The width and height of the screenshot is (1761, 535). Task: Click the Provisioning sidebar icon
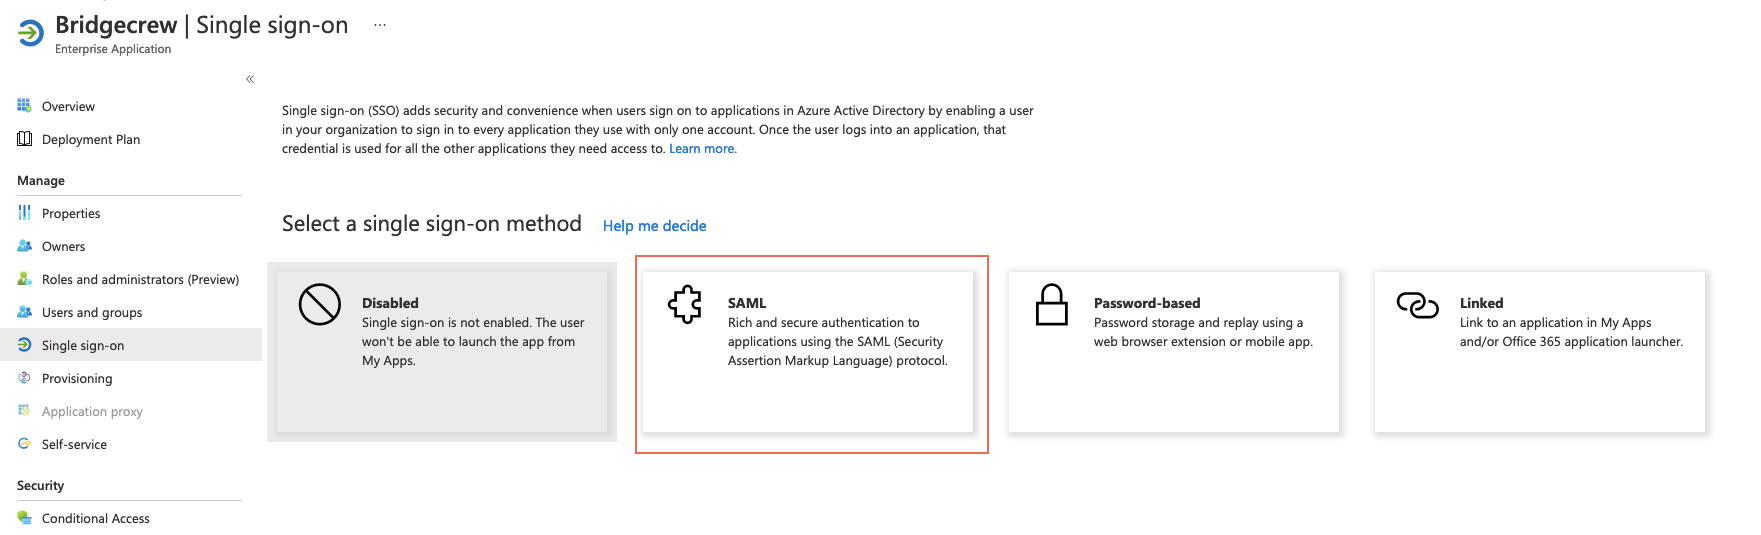24,378
